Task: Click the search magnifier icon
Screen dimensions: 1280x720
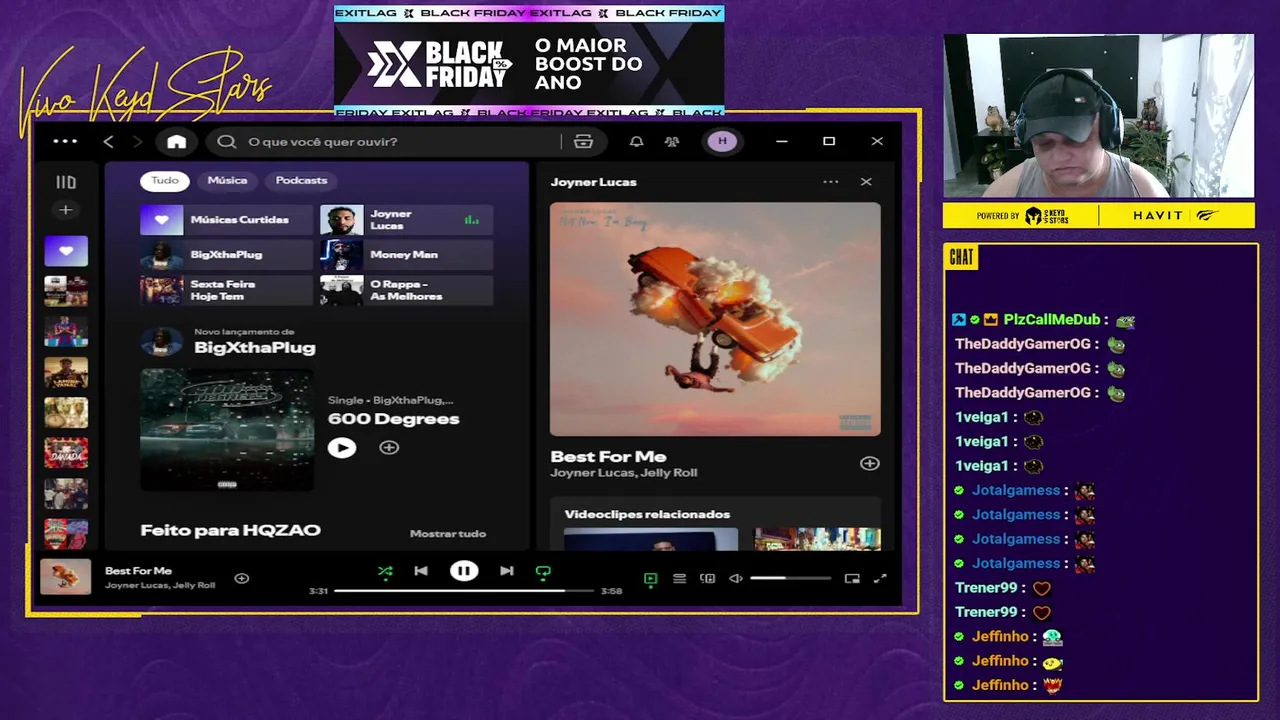Action: pos(227,142)
